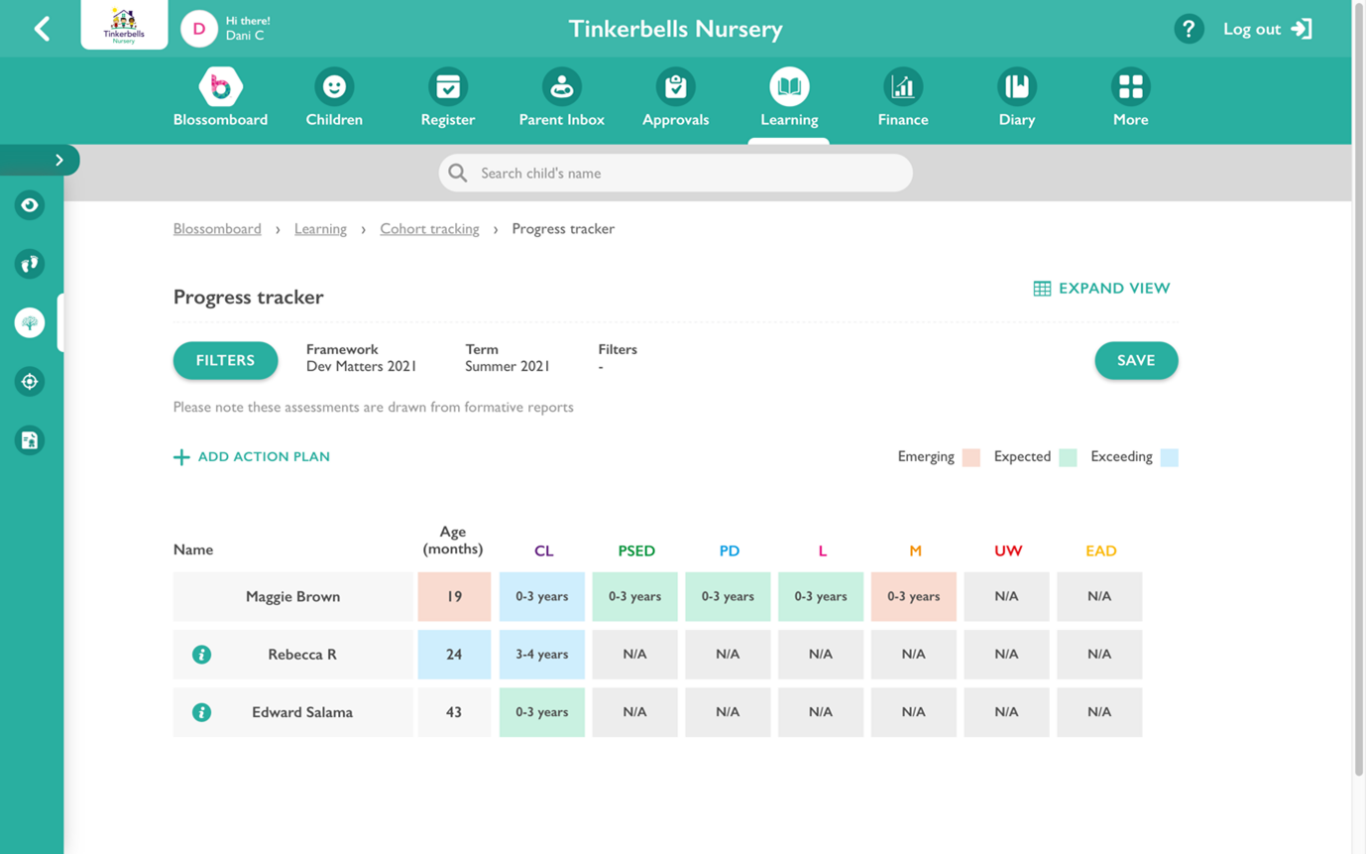This screenshot has height=854, width=1366.
Task: Open the Parent Inbox icon
Action: pyautogui.click(x=561, y=86)
